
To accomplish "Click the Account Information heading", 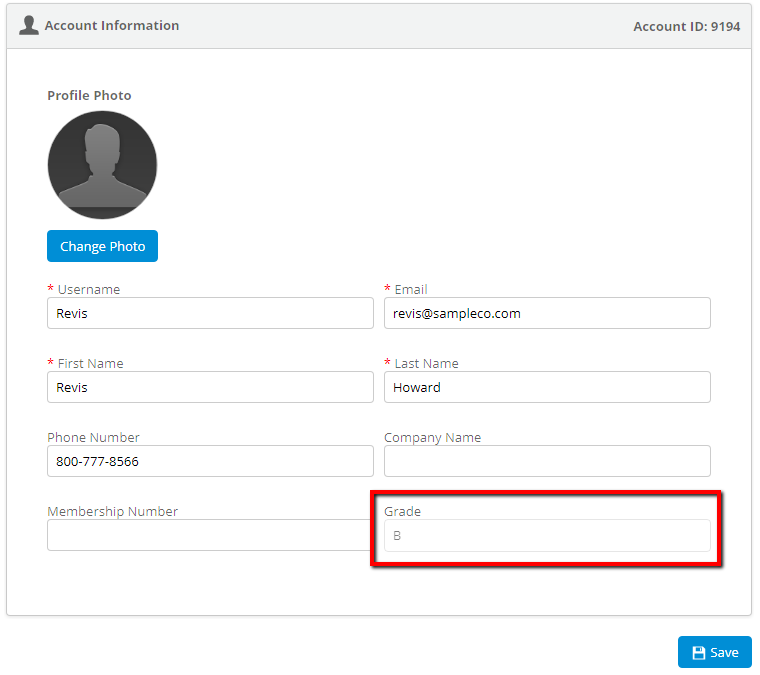I will (x=112, y=25).
